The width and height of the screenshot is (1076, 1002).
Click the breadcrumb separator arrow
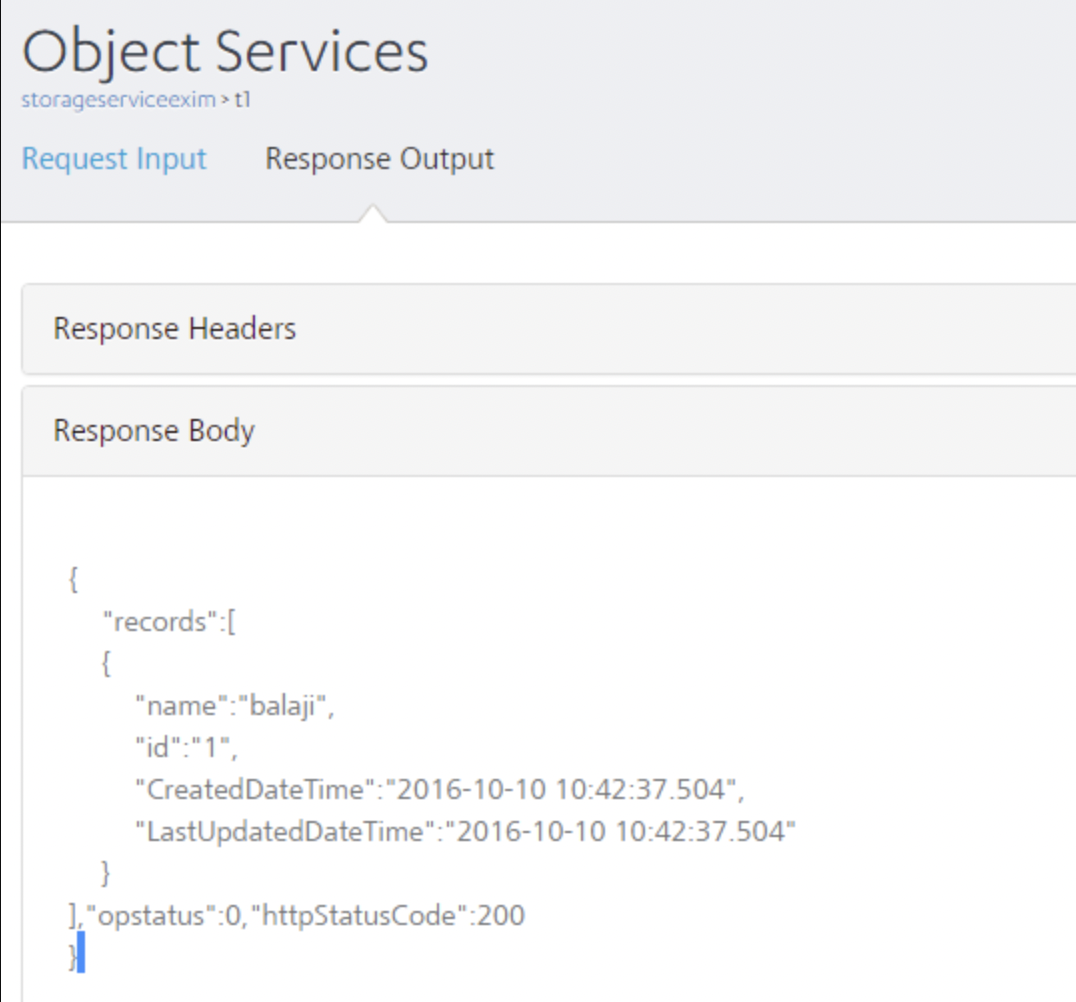click(x=225, y=101)
